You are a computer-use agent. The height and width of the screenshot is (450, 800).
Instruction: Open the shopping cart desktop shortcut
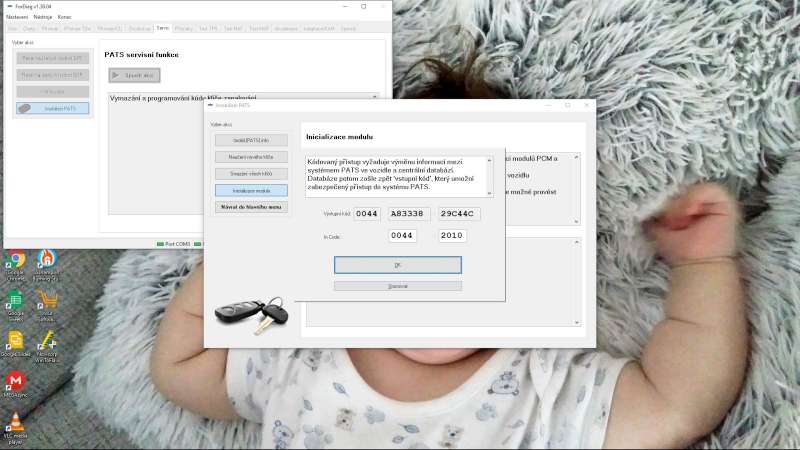click(x=47, y=300)
